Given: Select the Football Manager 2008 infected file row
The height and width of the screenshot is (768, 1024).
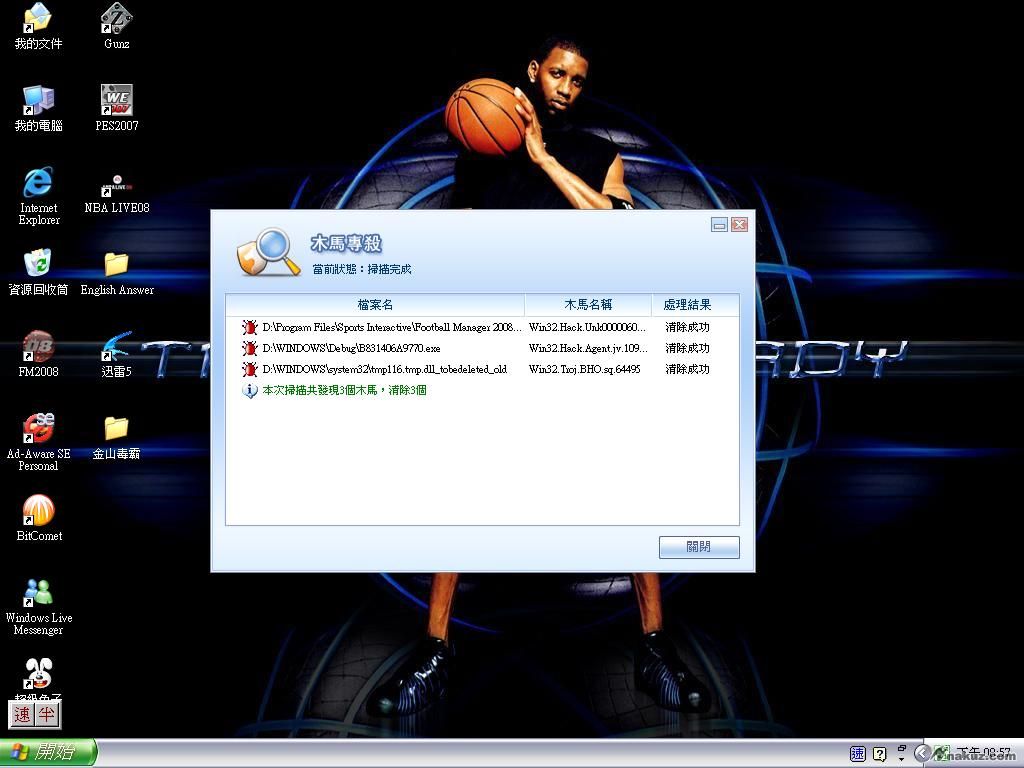Looking at the screenshot, I should [x=482, y=327].
